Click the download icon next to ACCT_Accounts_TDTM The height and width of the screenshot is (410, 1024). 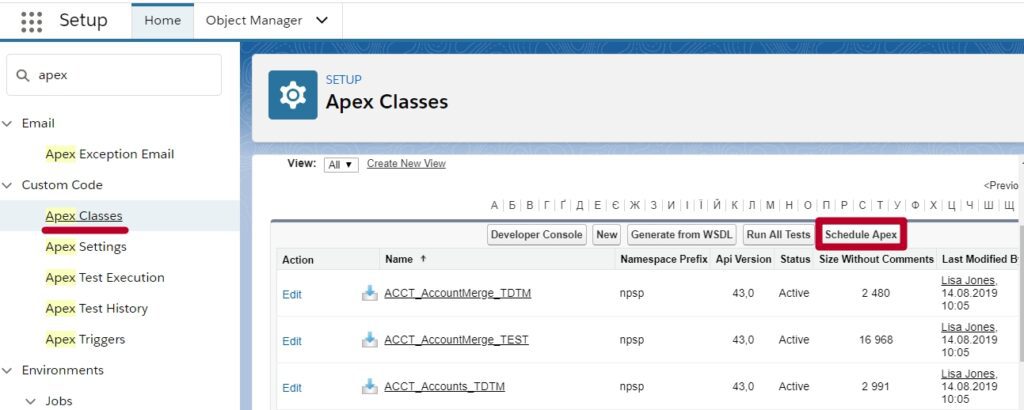click(x=370, y=386)
